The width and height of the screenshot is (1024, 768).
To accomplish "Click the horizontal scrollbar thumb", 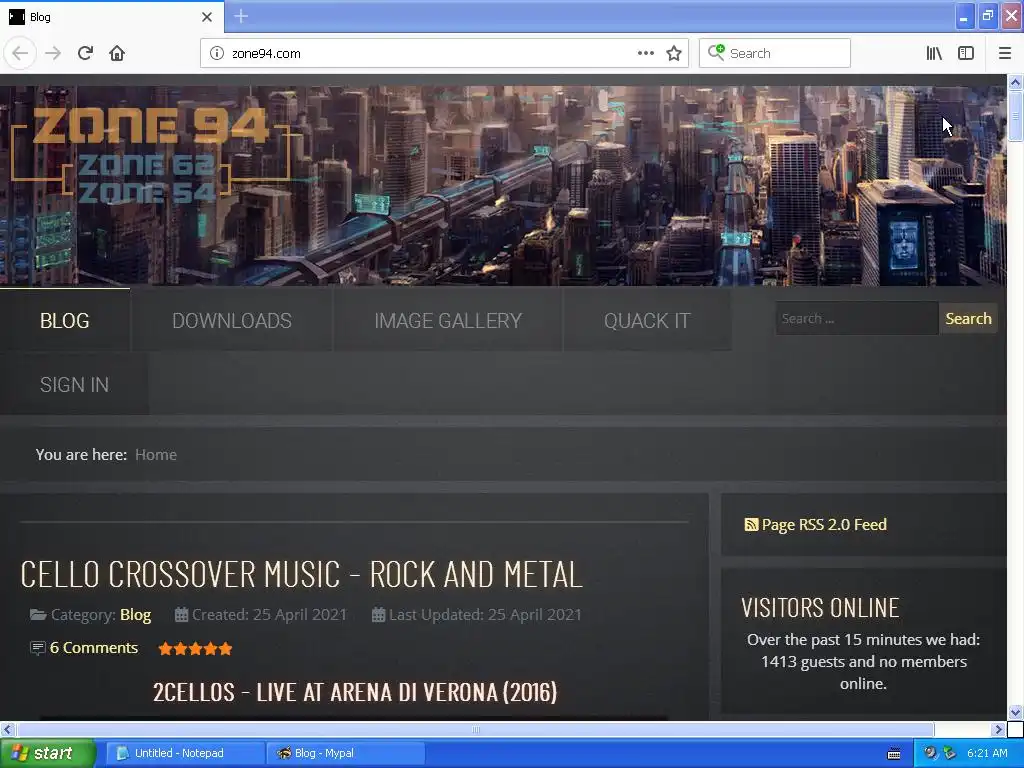I will point(475,729).
